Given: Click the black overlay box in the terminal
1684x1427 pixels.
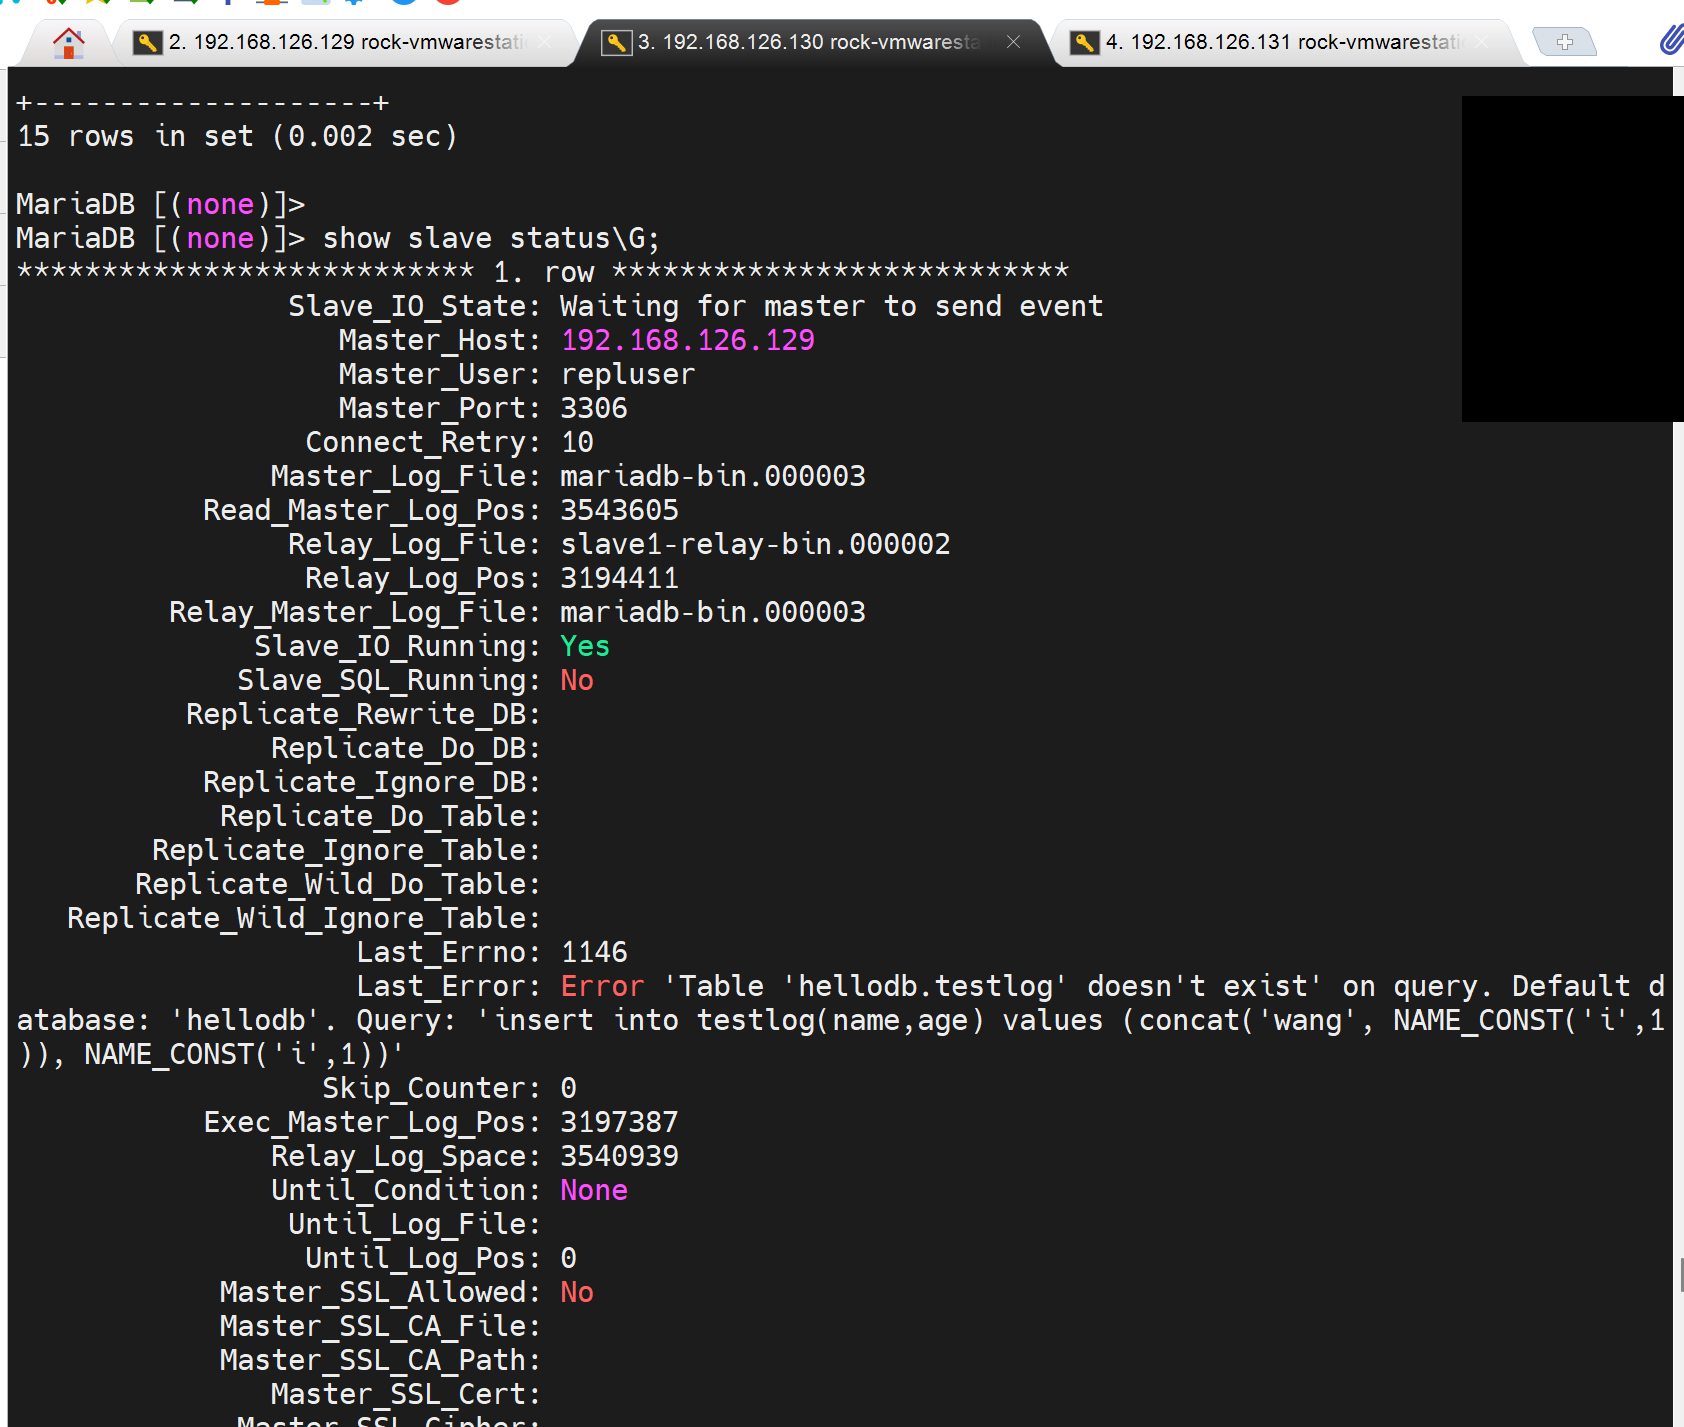Looking at the screenshot, I should click(1570, 258).
